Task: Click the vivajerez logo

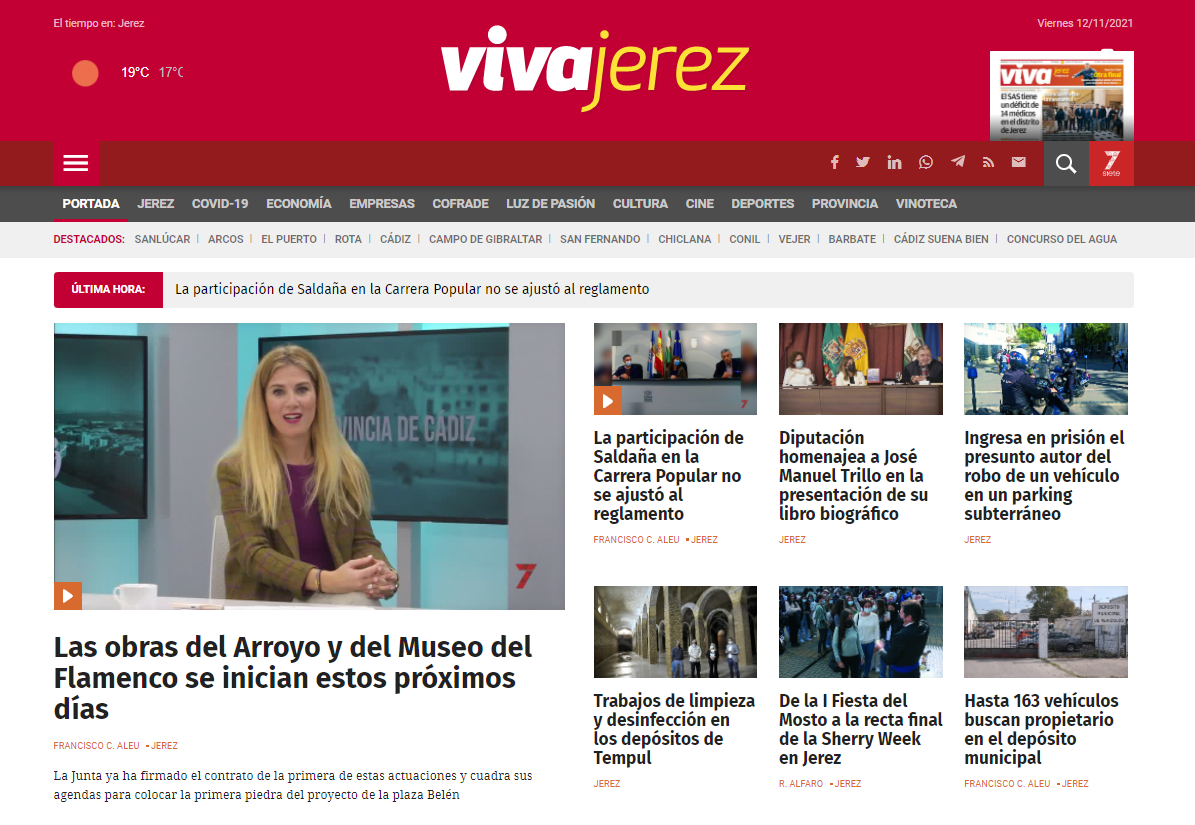Action: [x=595, y=68]
